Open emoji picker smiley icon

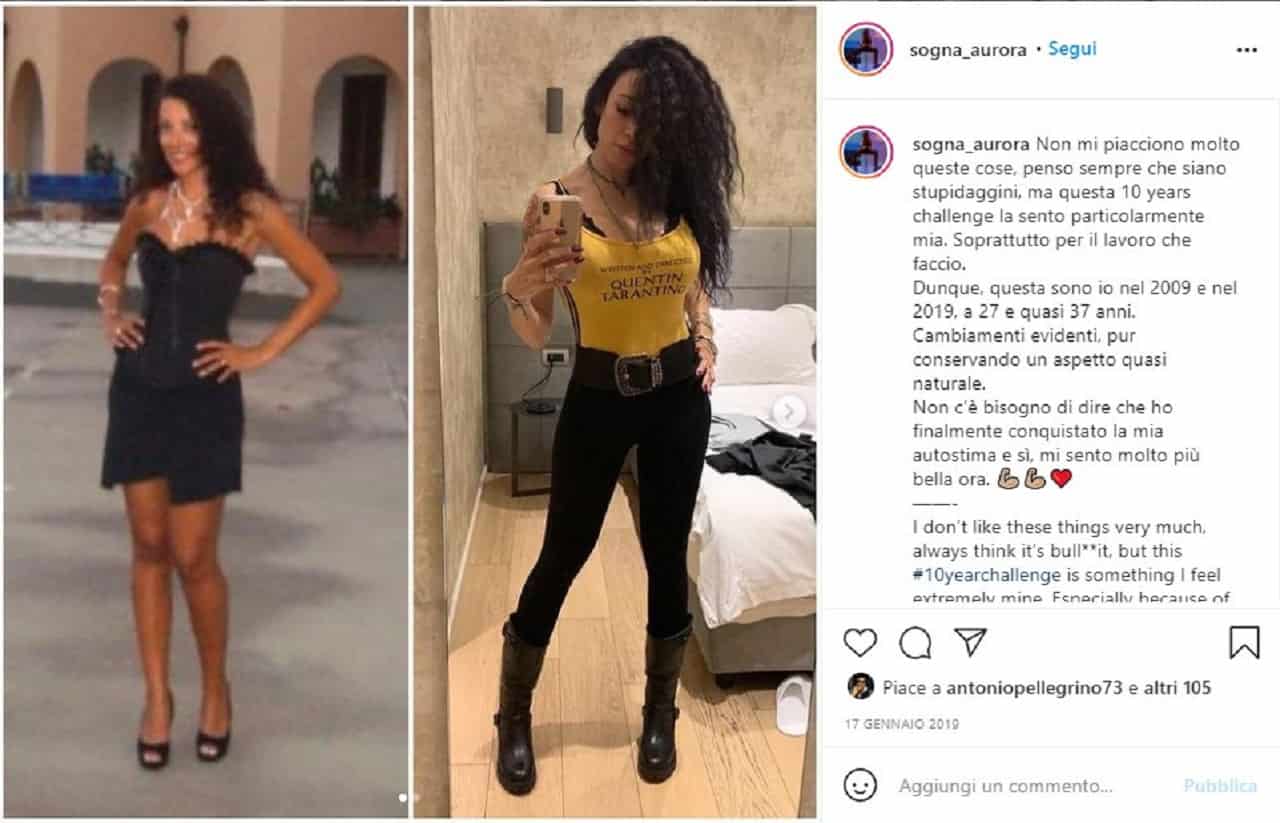(x=860, y=785)
